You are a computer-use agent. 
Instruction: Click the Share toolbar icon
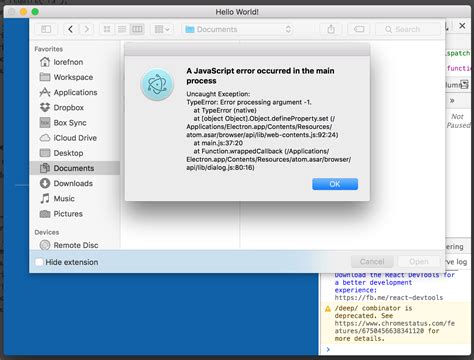pos(331,29)
